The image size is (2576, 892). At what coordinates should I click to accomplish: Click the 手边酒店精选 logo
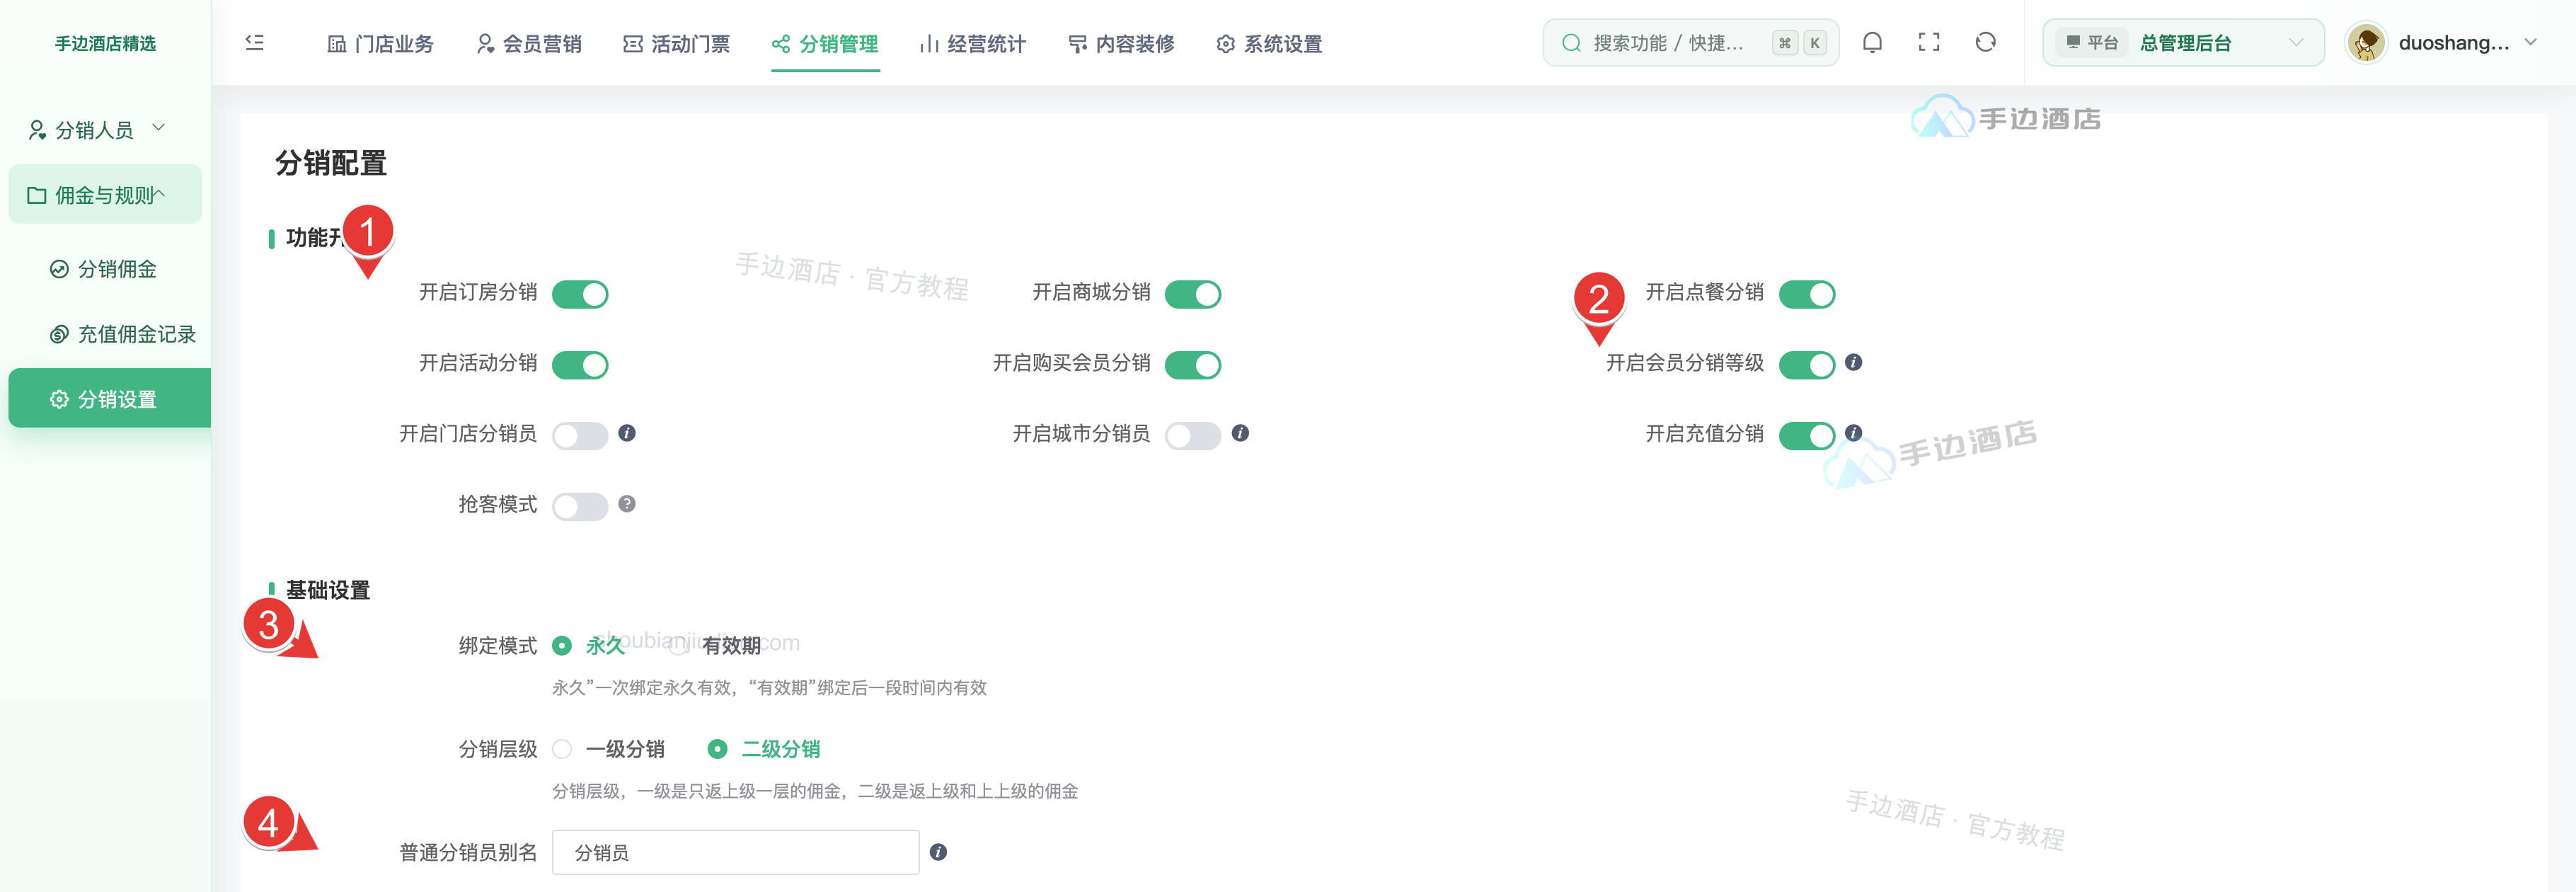[x=105, y=43]
